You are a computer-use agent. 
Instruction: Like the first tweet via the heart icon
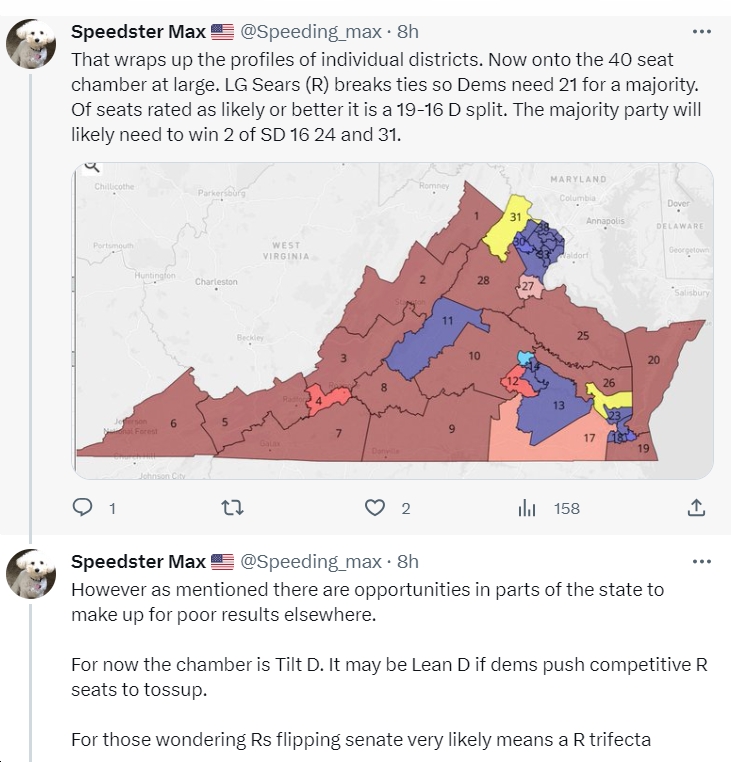point(374,508)
